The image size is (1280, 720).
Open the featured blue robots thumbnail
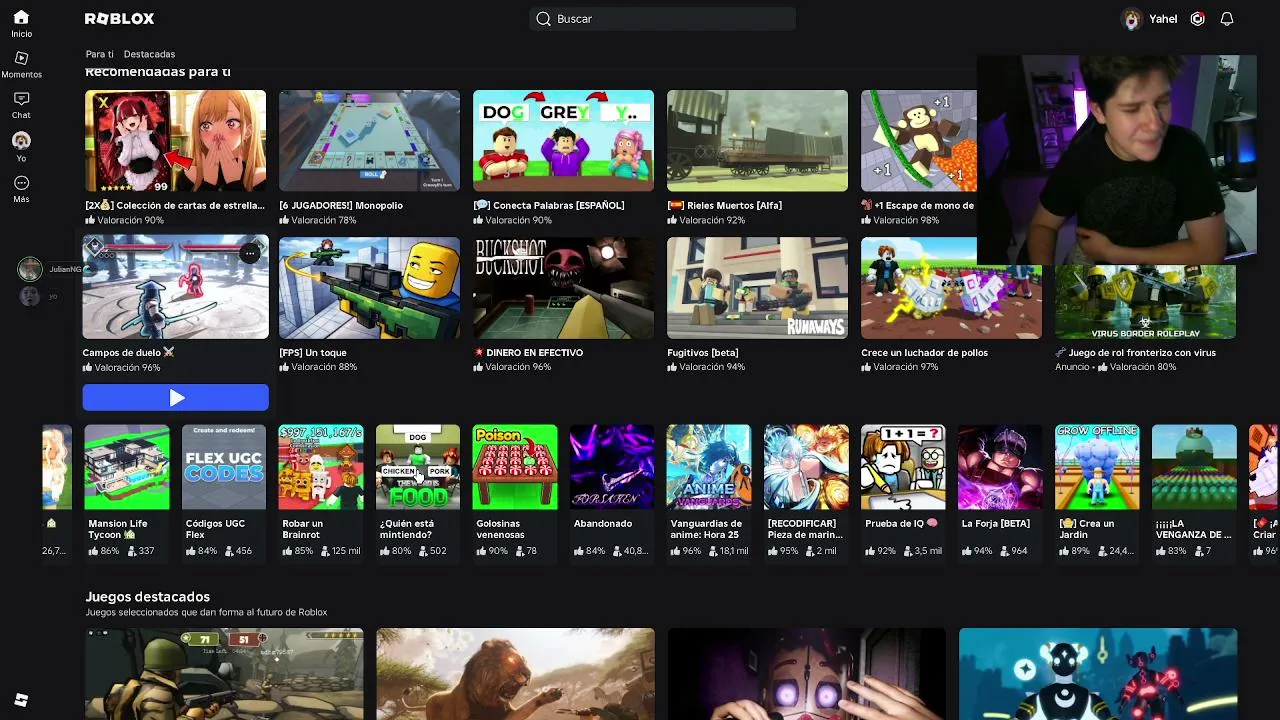click(x=1098, y=674)
